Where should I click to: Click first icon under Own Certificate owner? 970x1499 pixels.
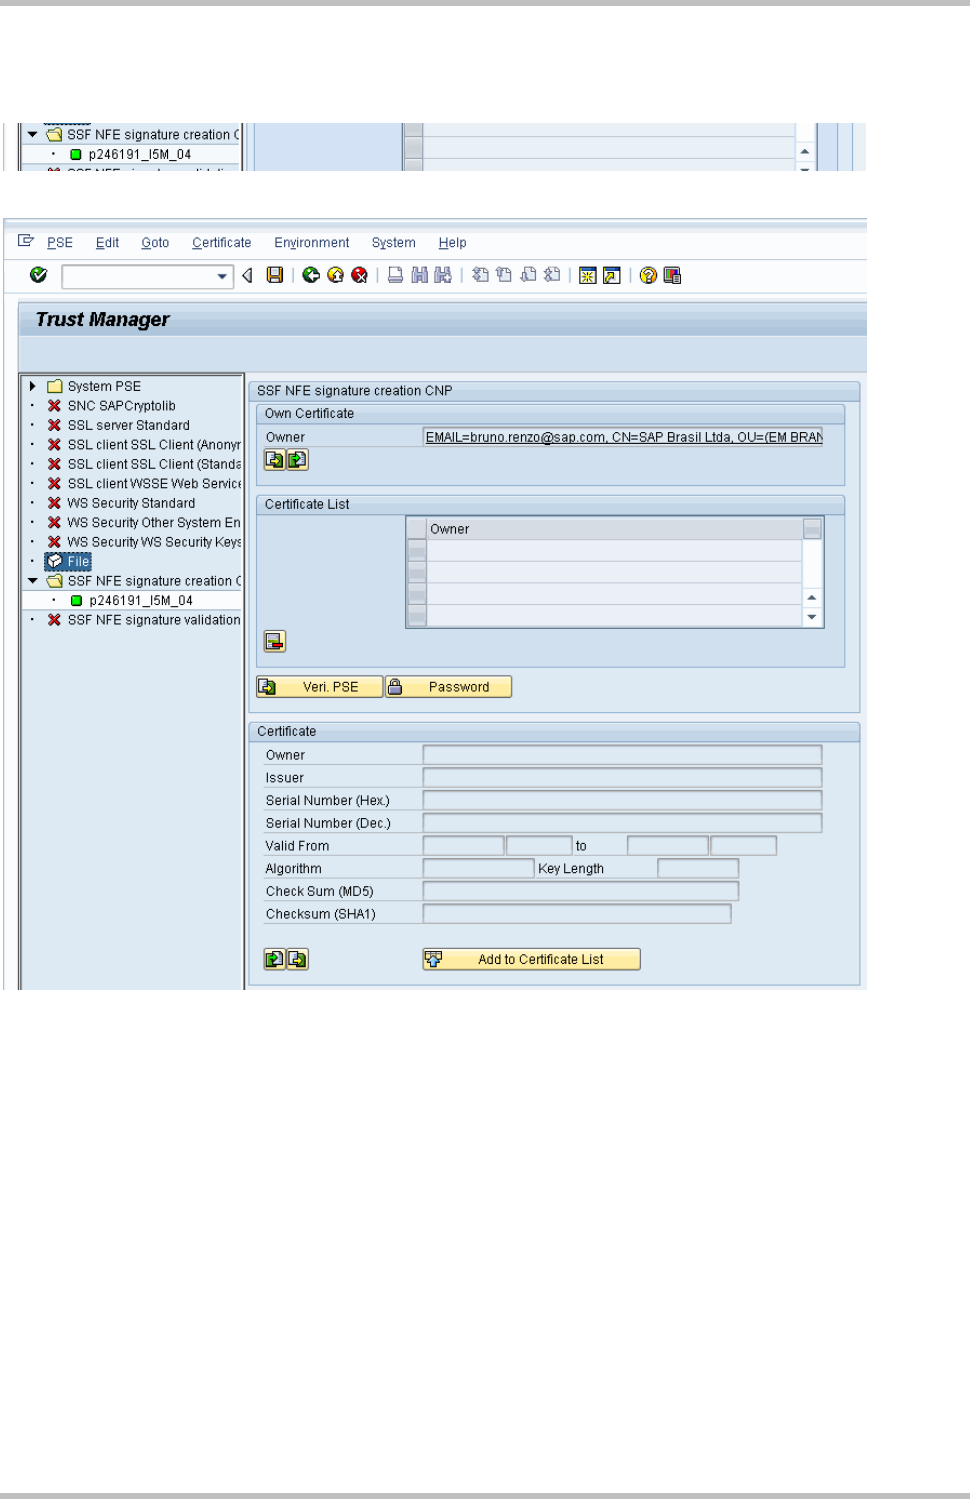coord(274,460)
